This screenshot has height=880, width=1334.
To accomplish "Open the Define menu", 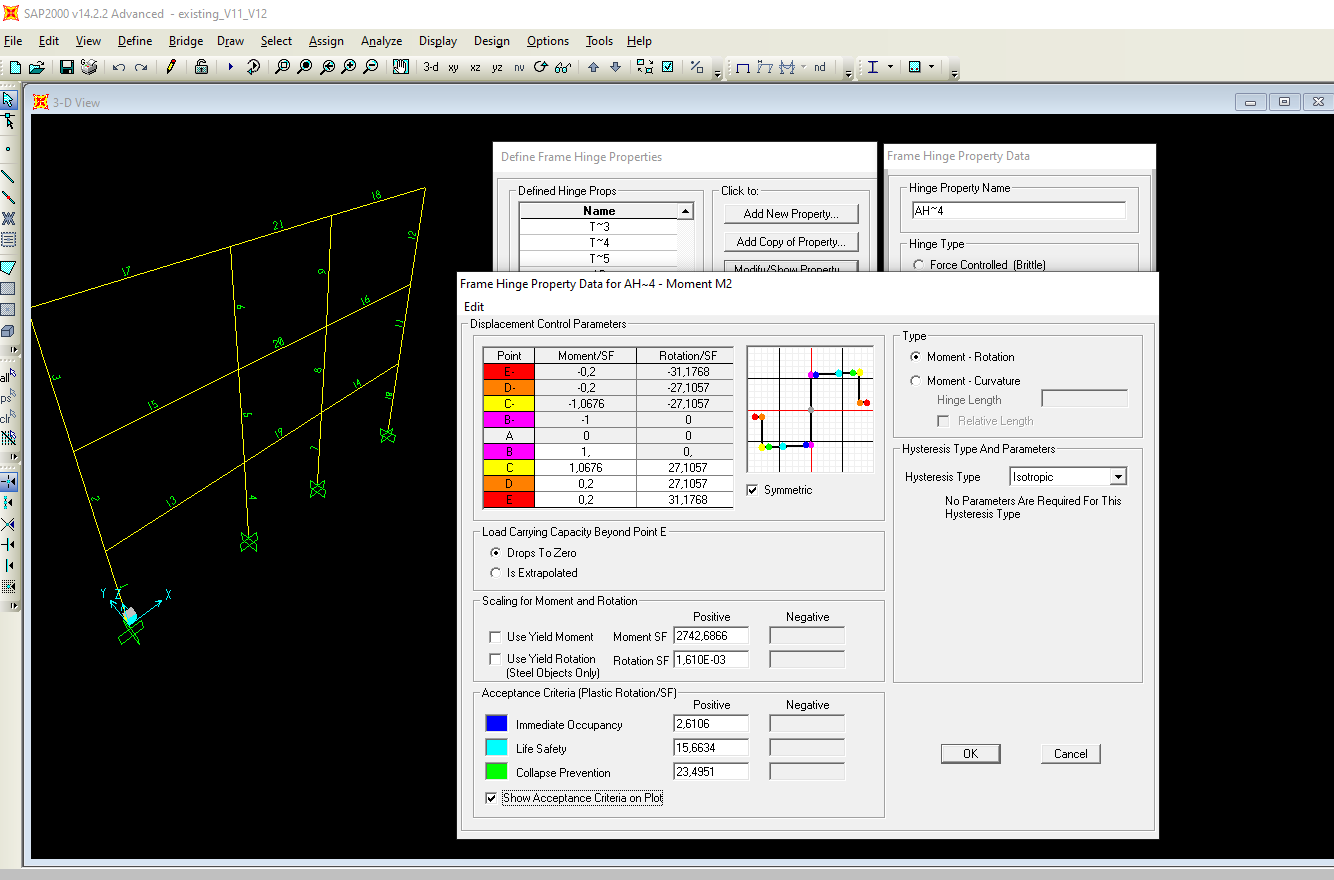I will (x=135, y=41).
